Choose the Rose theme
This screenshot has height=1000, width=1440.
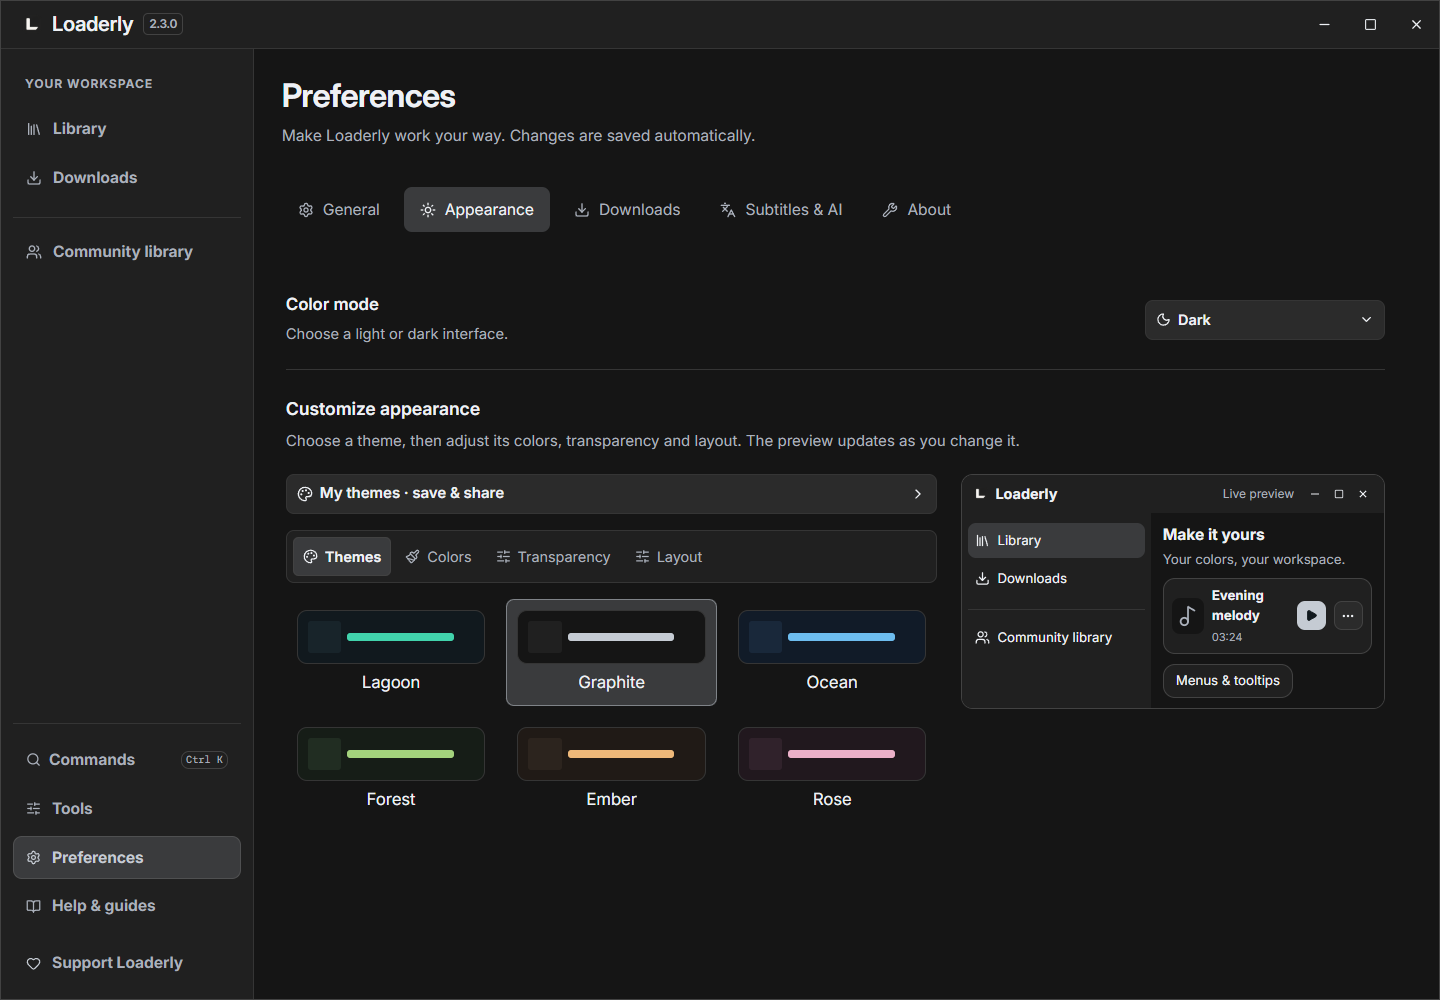[832, 770]
